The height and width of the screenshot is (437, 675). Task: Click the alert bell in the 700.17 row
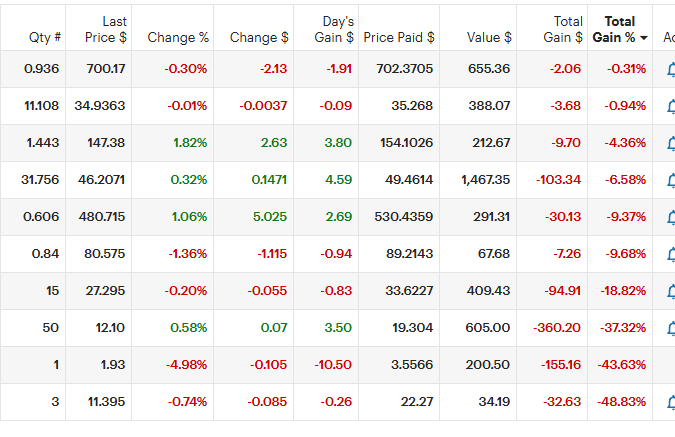coord(671,69)
